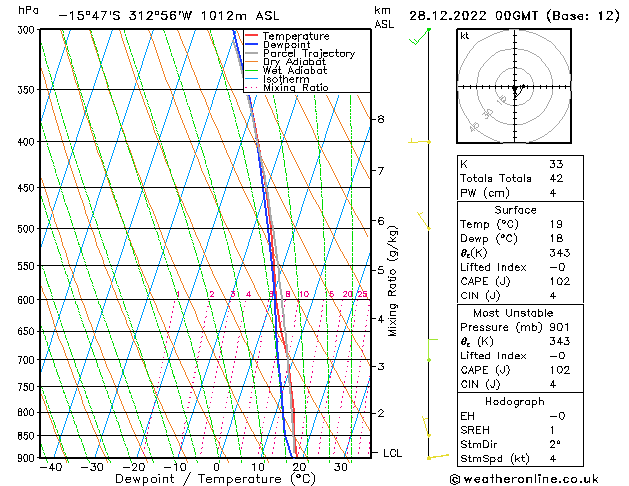Click the EH row label
The width and height of the screenshot is (629, 486).
[467, 416]
